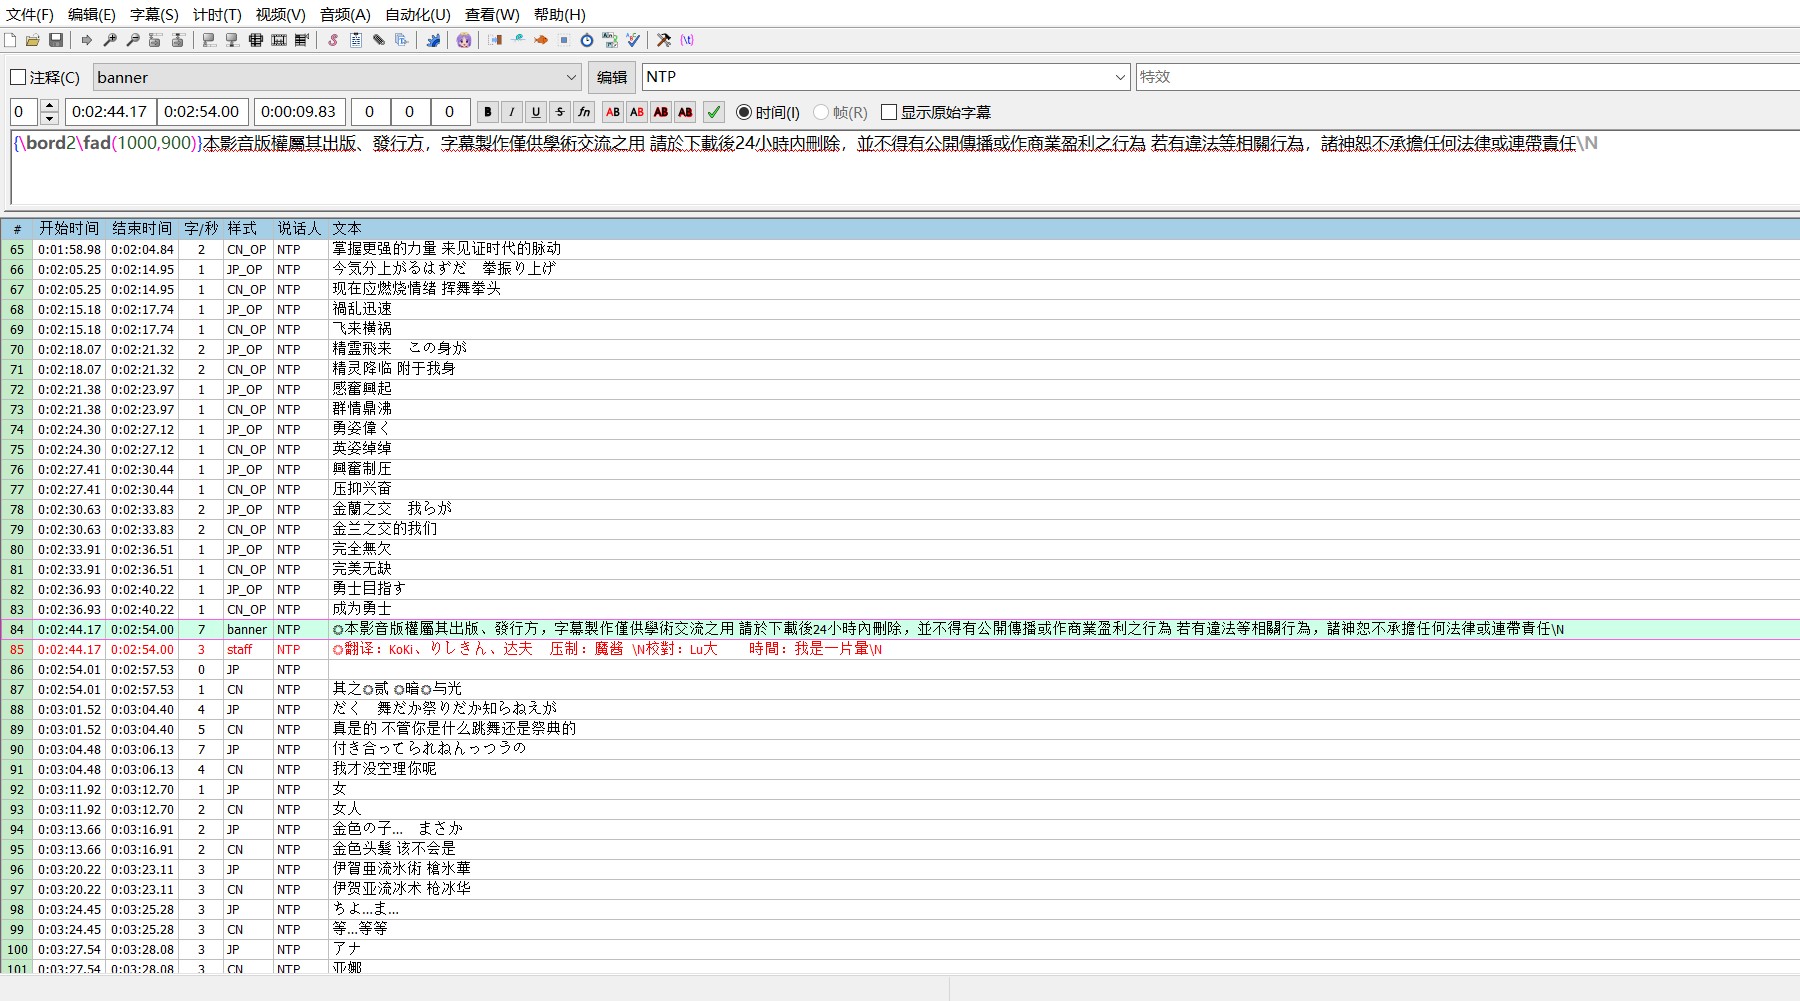The image size is (1800, 1001).
Task: Open the 查看 menu
Action: (492, 14)
